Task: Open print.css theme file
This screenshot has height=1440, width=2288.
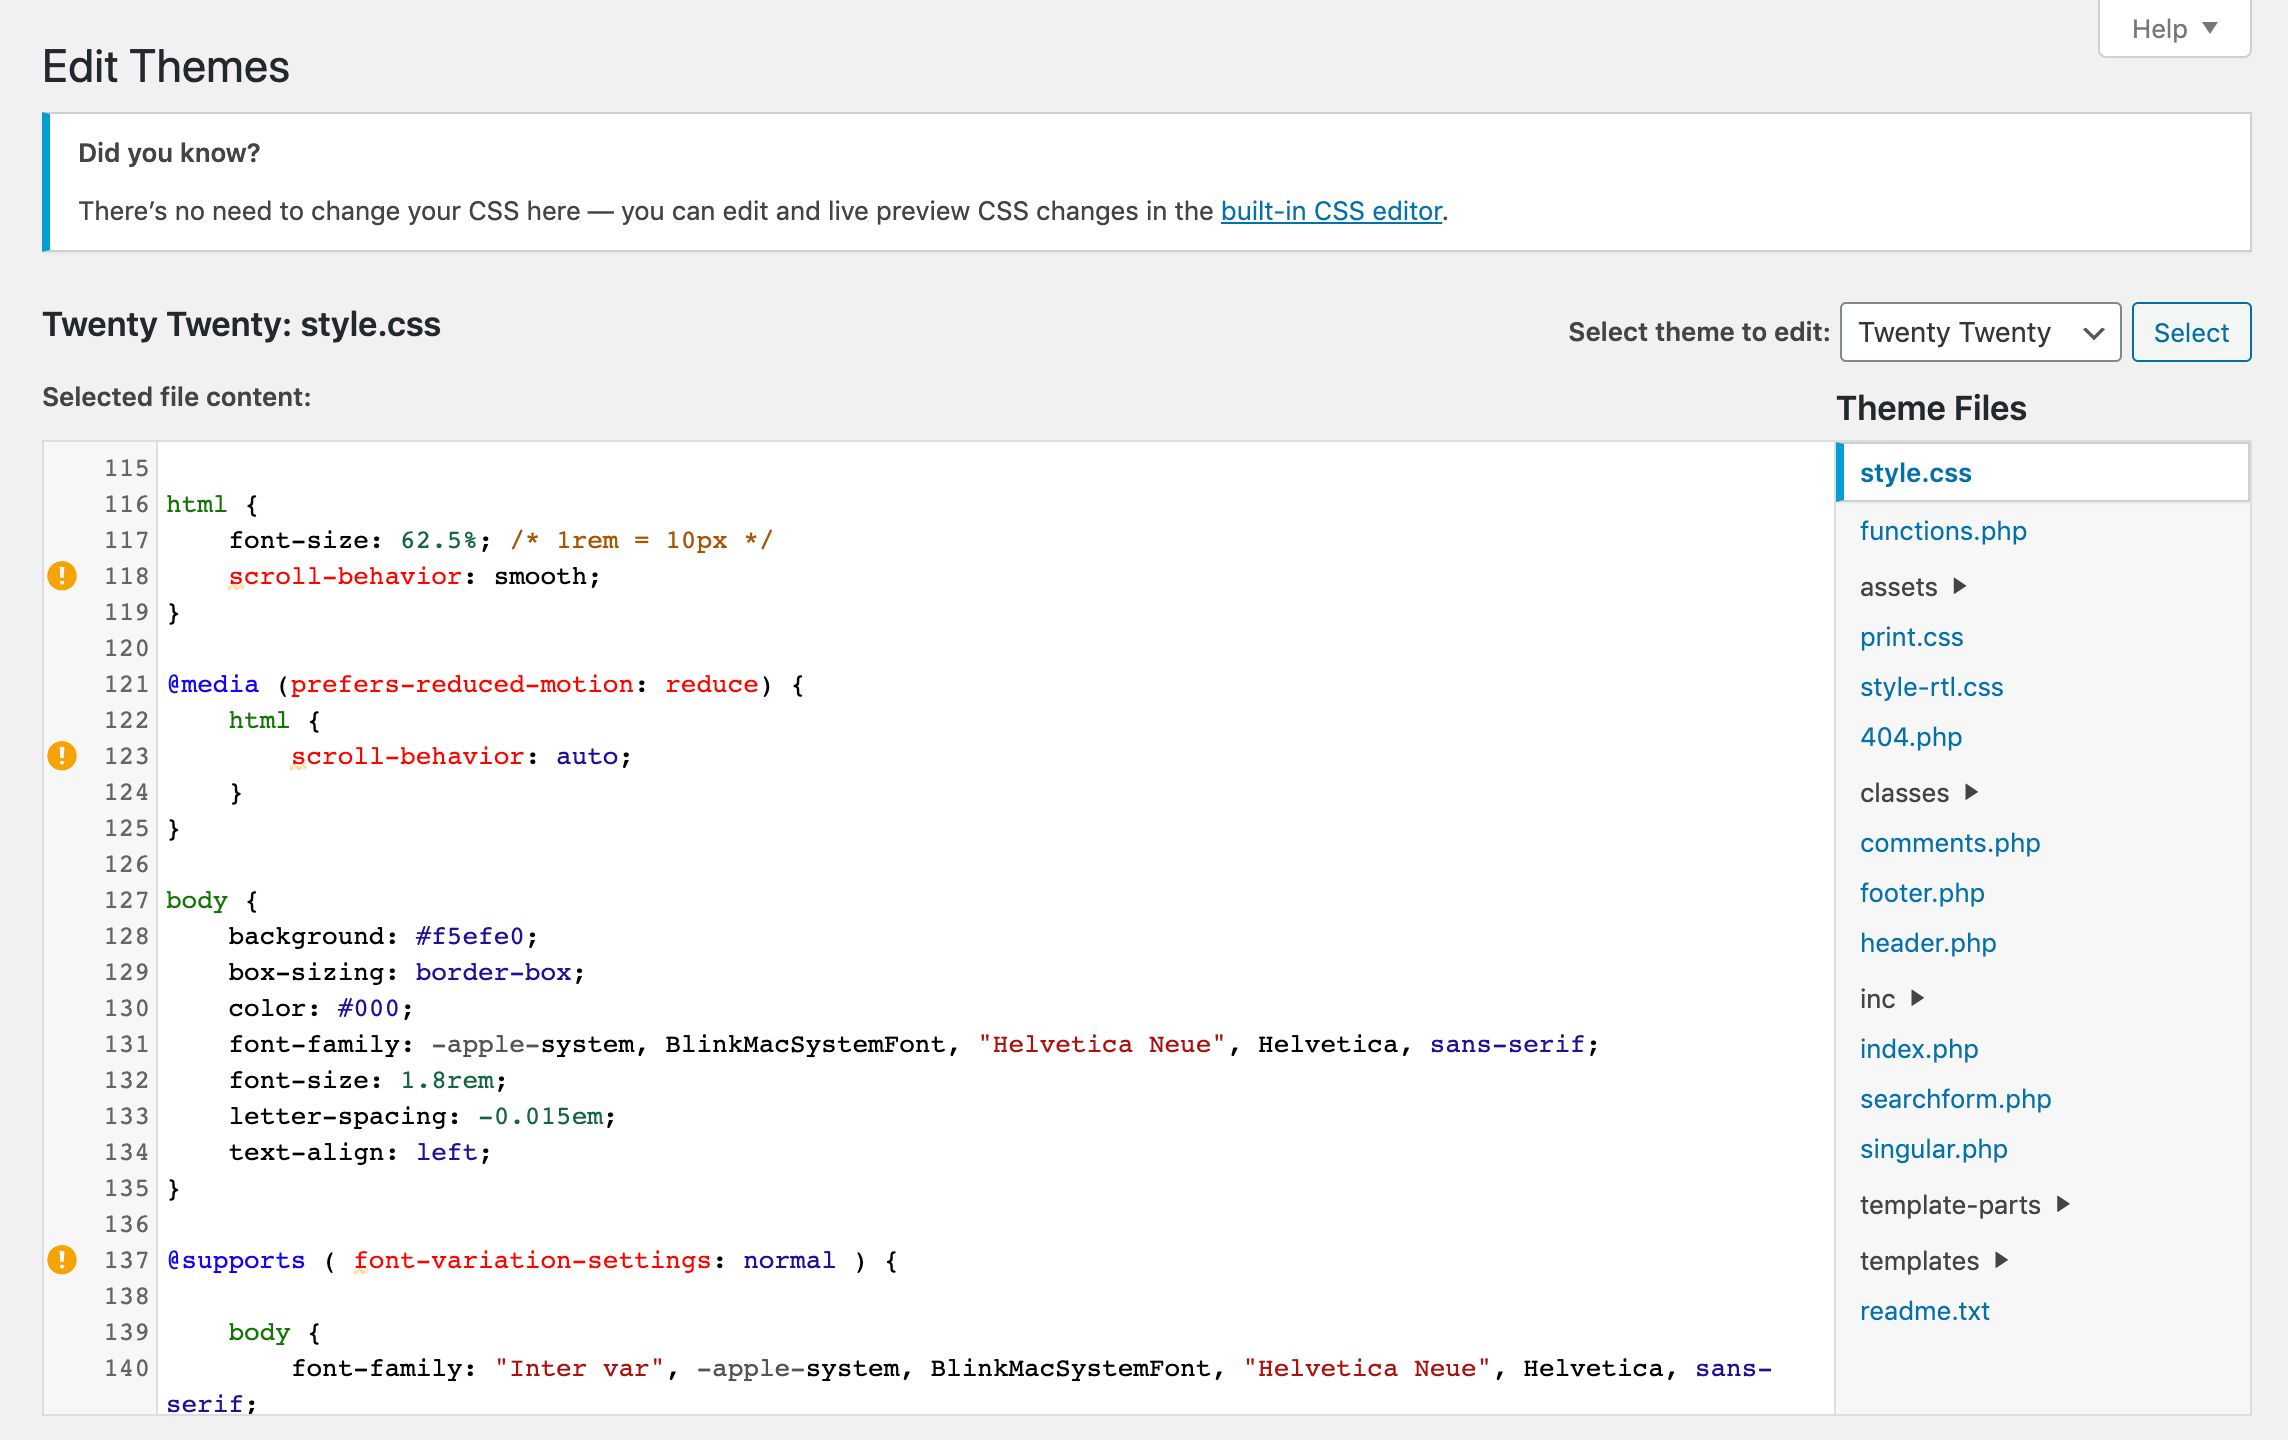Action: [1911, 637]
